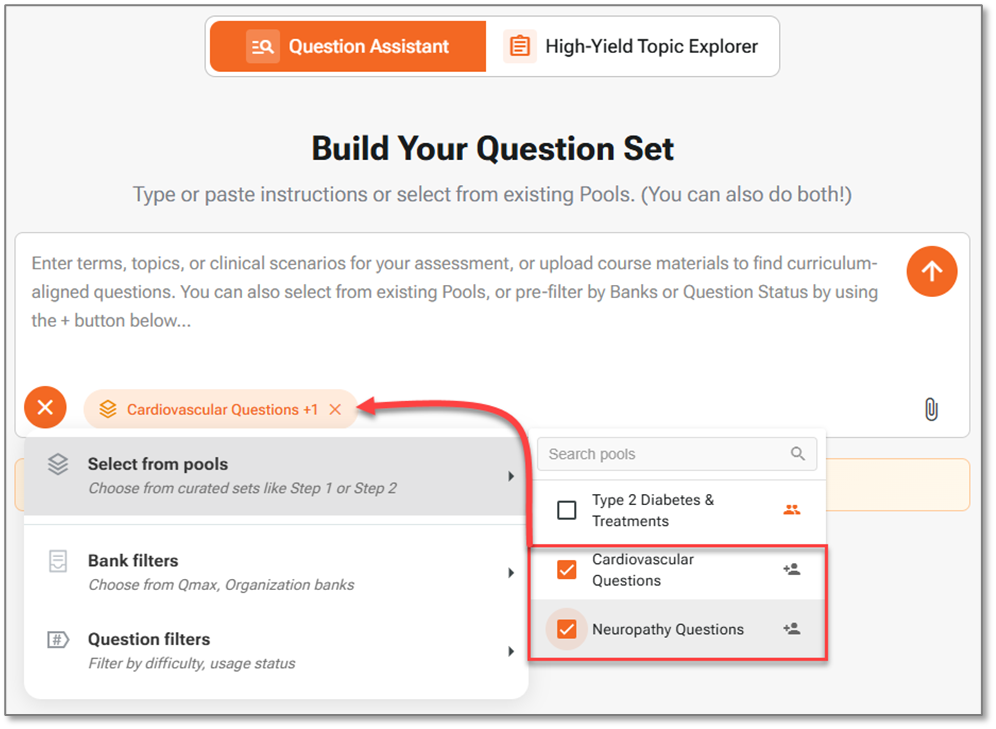Viewport: 996px width, 729px height.
Task: Click the orange submit arrow button
Action: pyautogui.click(x=932, y=271)
